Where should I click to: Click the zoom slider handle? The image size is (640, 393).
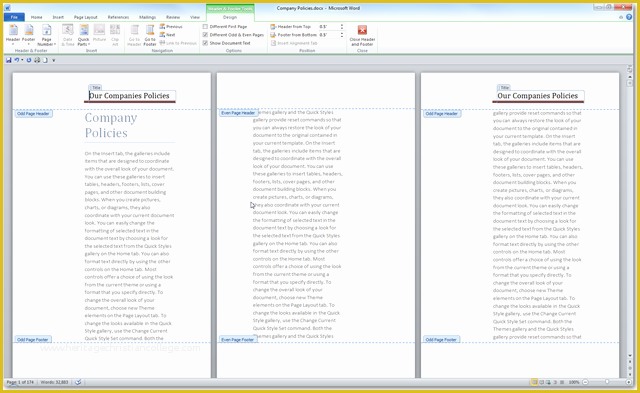tap(607, 382)
